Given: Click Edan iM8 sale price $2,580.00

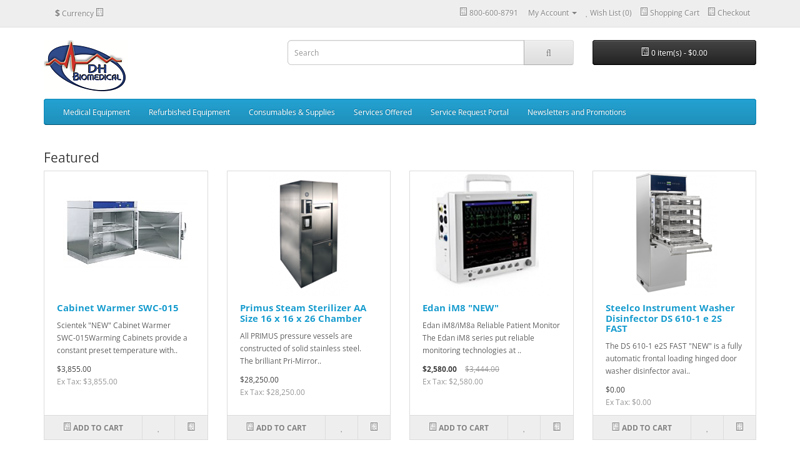Looking at the screenshot, I should [439, 369].
